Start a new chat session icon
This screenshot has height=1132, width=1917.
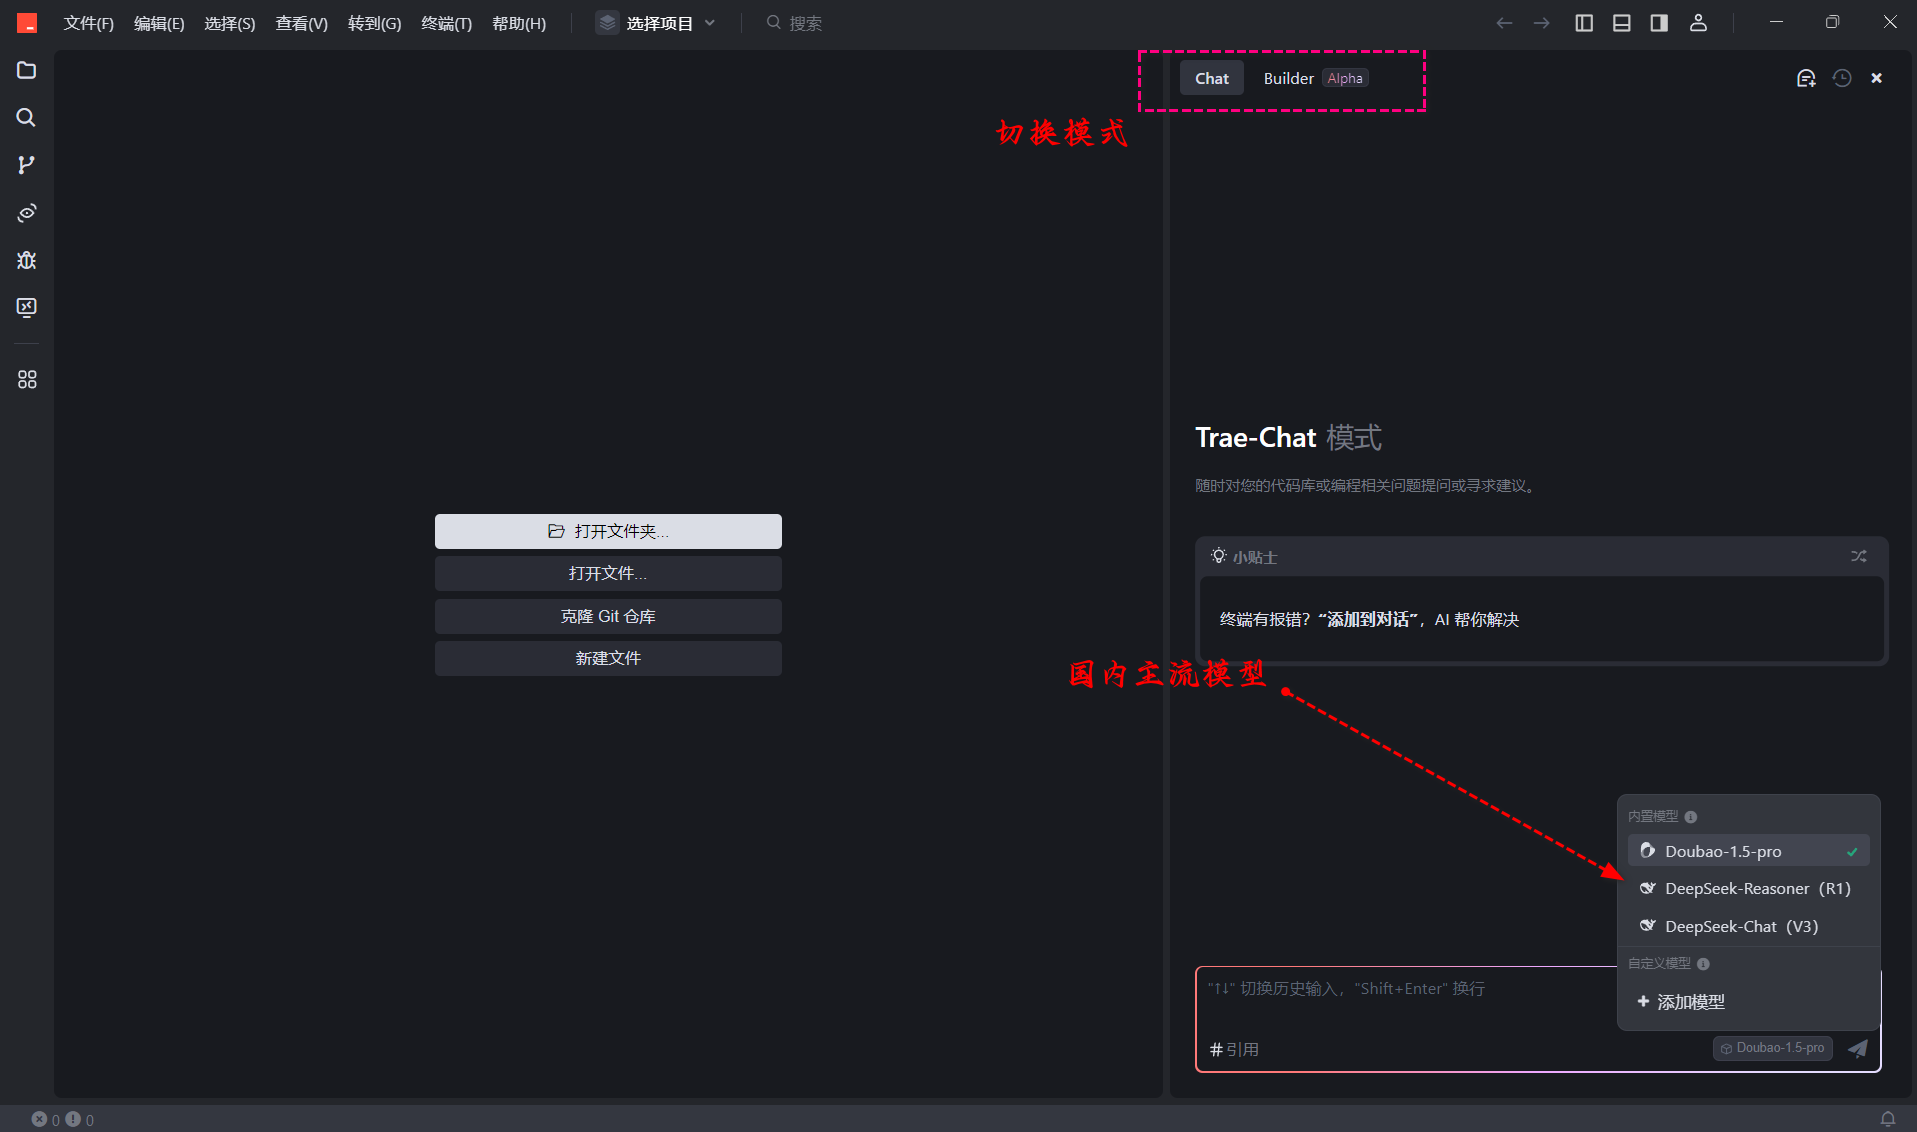(1806, 78)
